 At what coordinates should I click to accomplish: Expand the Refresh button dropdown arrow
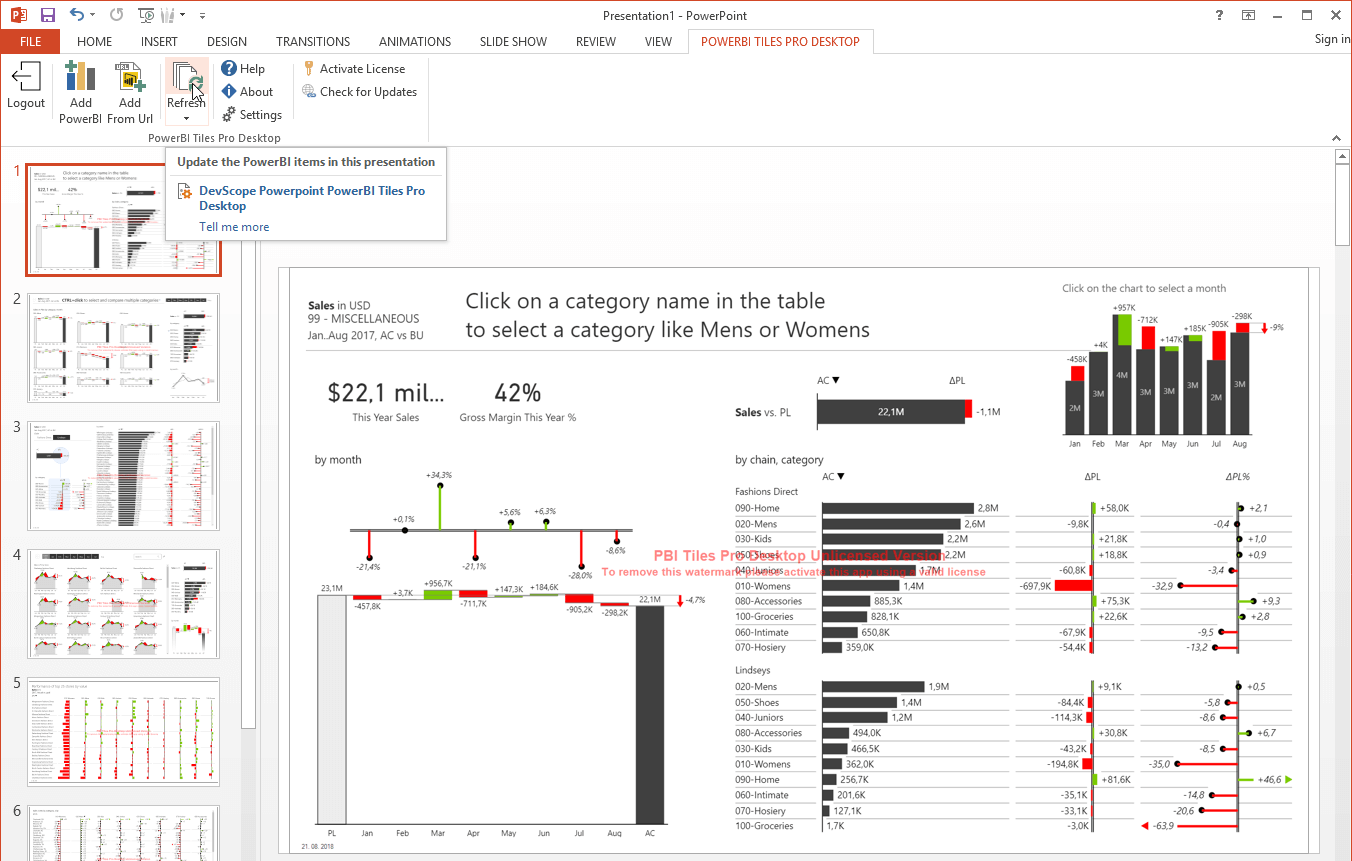pos(186,119)
